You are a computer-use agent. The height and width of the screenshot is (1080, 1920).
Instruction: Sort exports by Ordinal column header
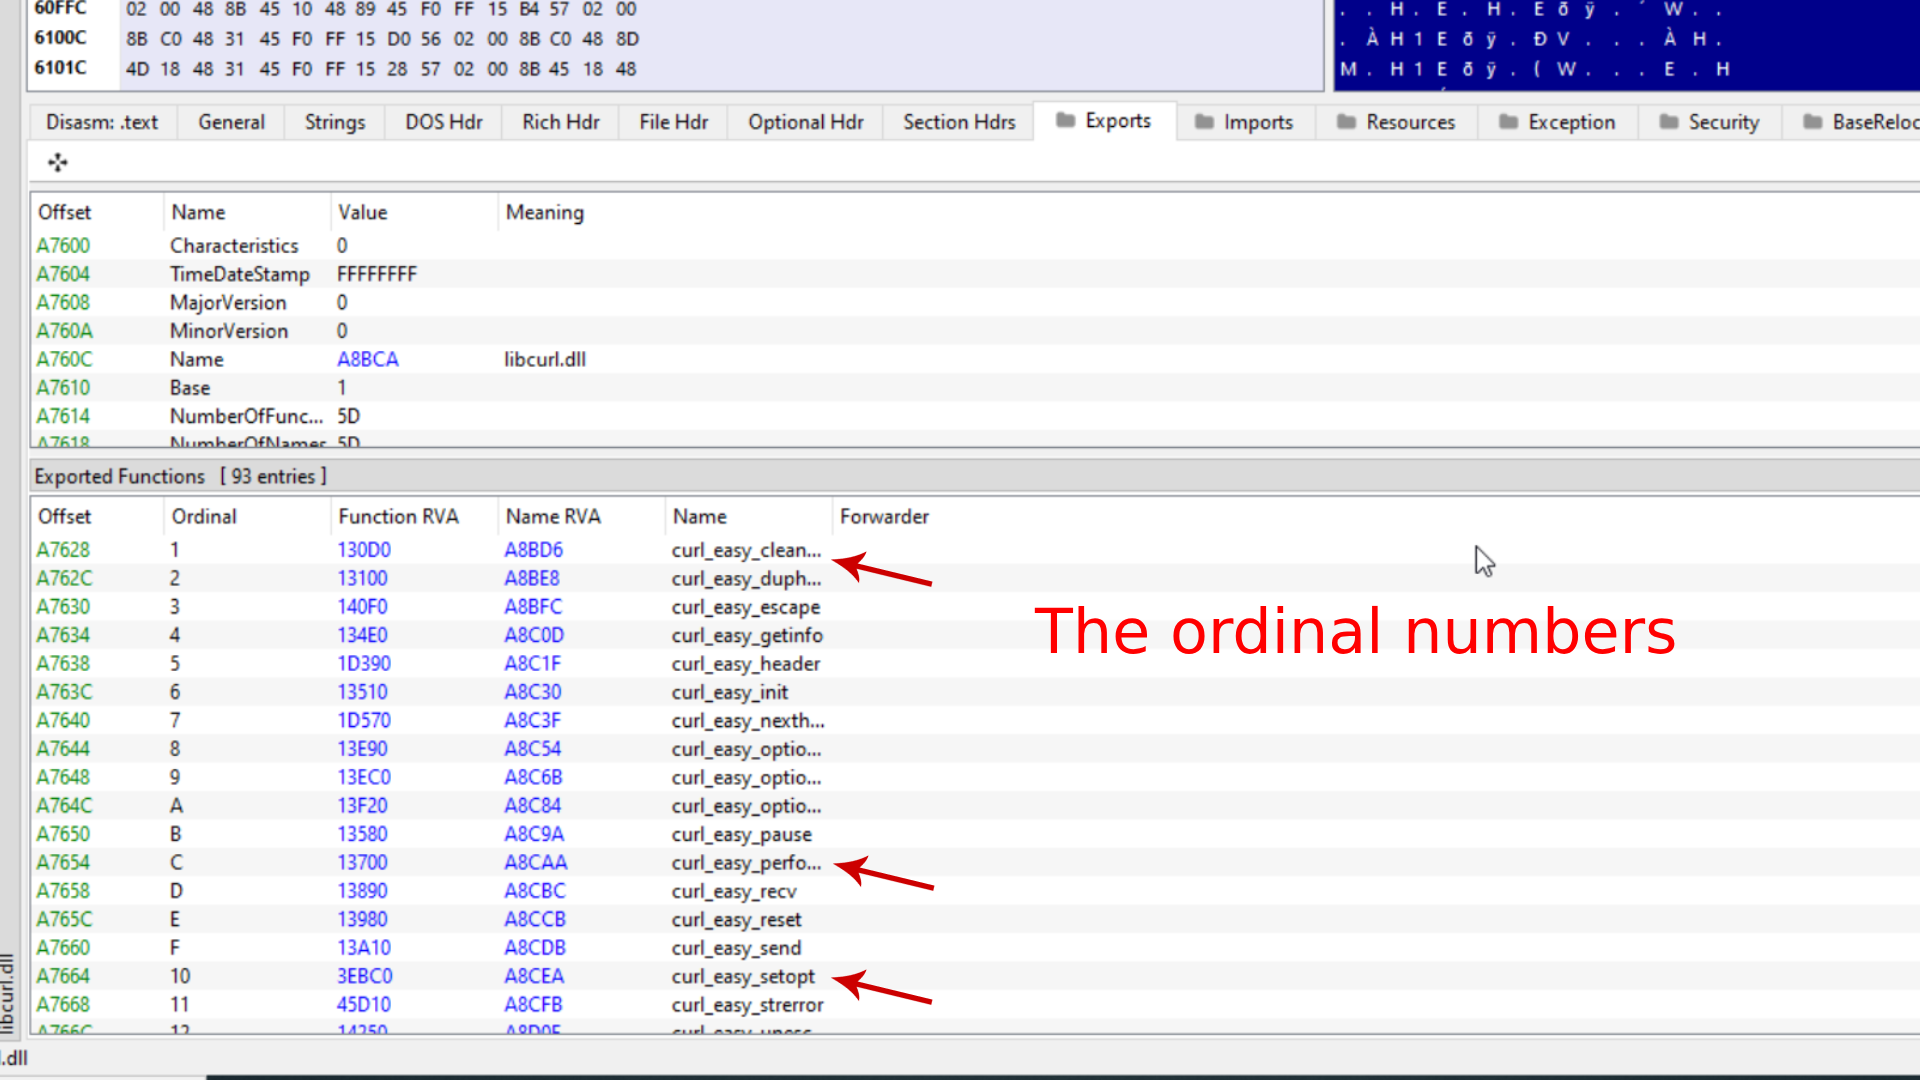tap(204, 516)
